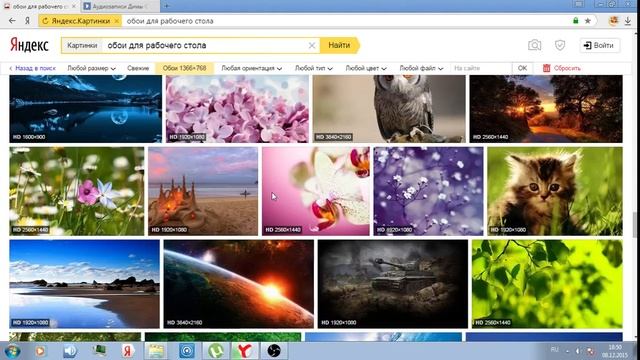This screenshot has height=360, width=640.
Task: Click the orange extension icon near downloads
Action: pos(613,21)
